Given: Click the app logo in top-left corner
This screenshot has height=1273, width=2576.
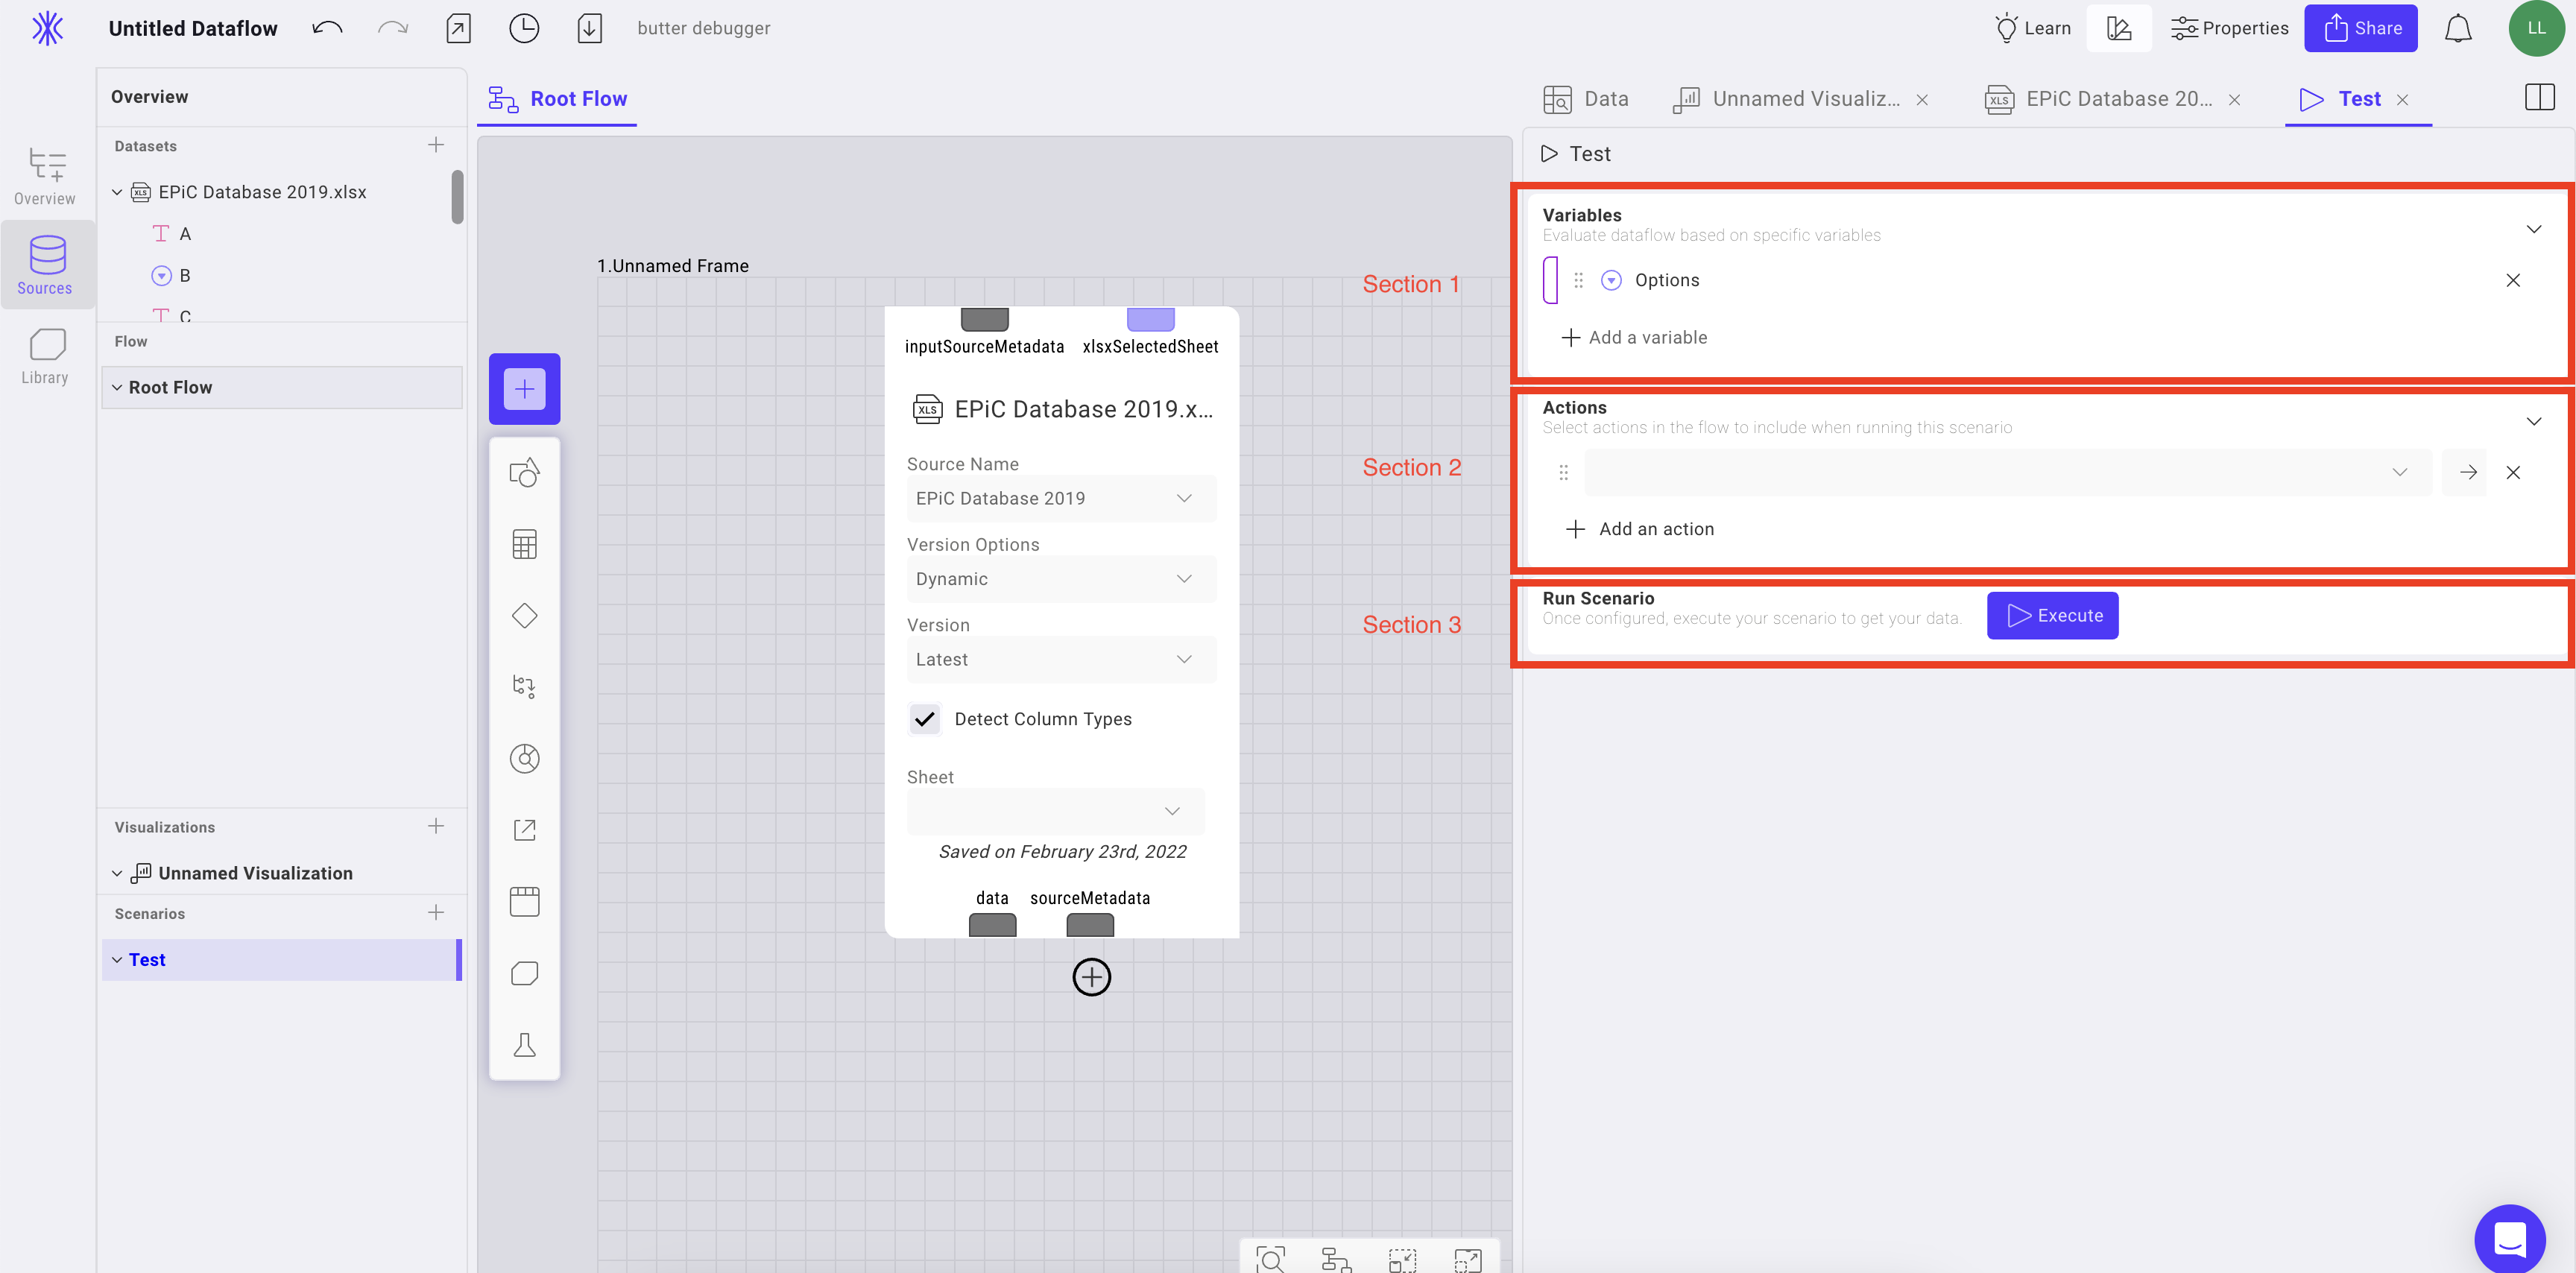Looking at the screenshot, I should (47, 28).
